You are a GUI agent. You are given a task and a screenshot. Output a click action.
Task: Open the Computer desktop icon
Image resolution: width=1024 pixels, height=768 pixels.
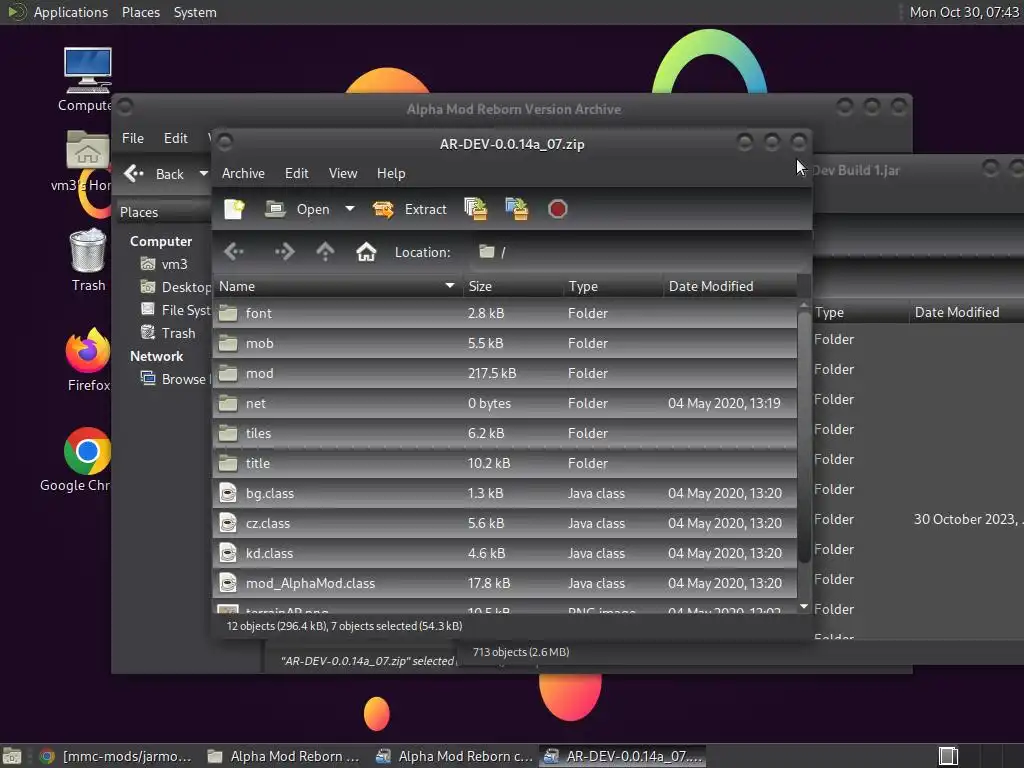click(87, 80)
